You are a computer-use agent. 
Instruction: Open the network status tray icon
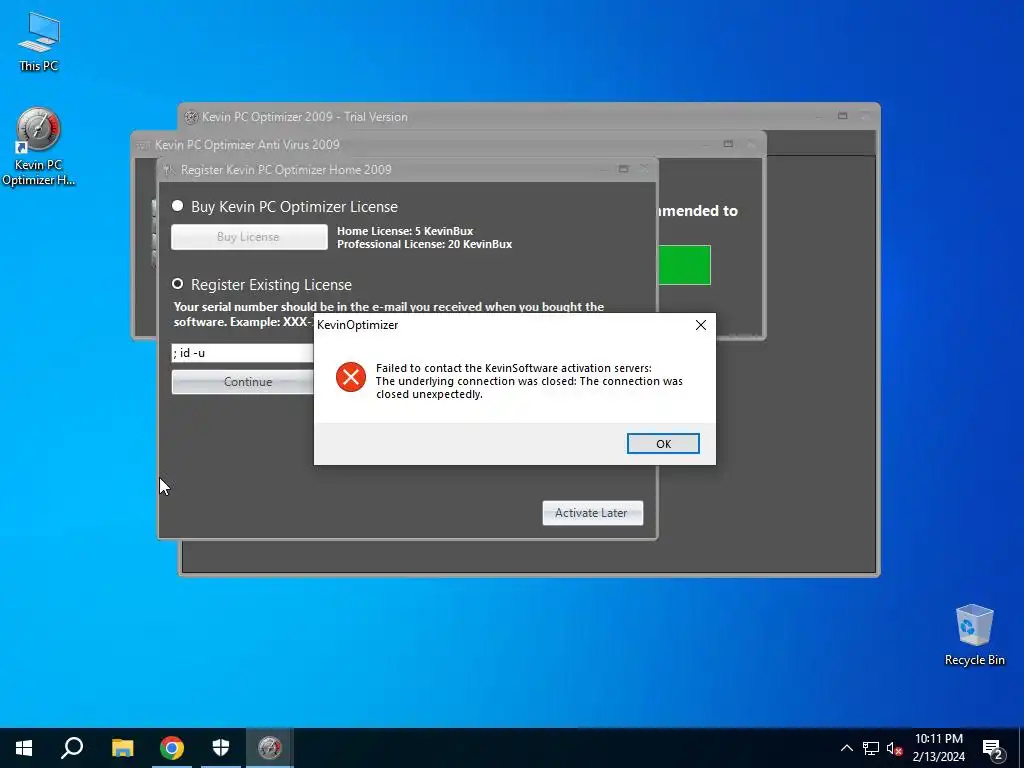click(x=871, y=748)
